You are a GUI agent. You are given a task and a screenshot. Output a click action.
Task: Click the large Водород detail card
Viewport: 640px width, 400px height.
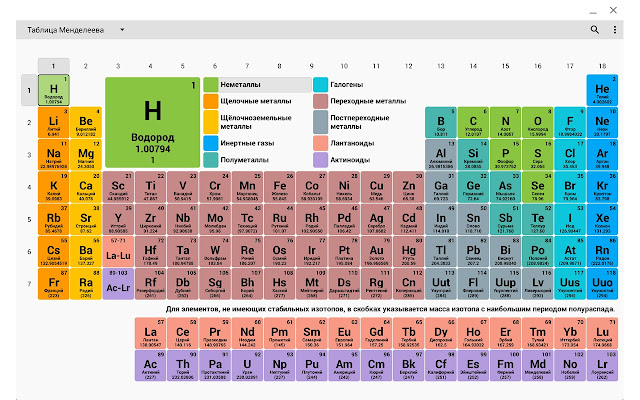153,122
